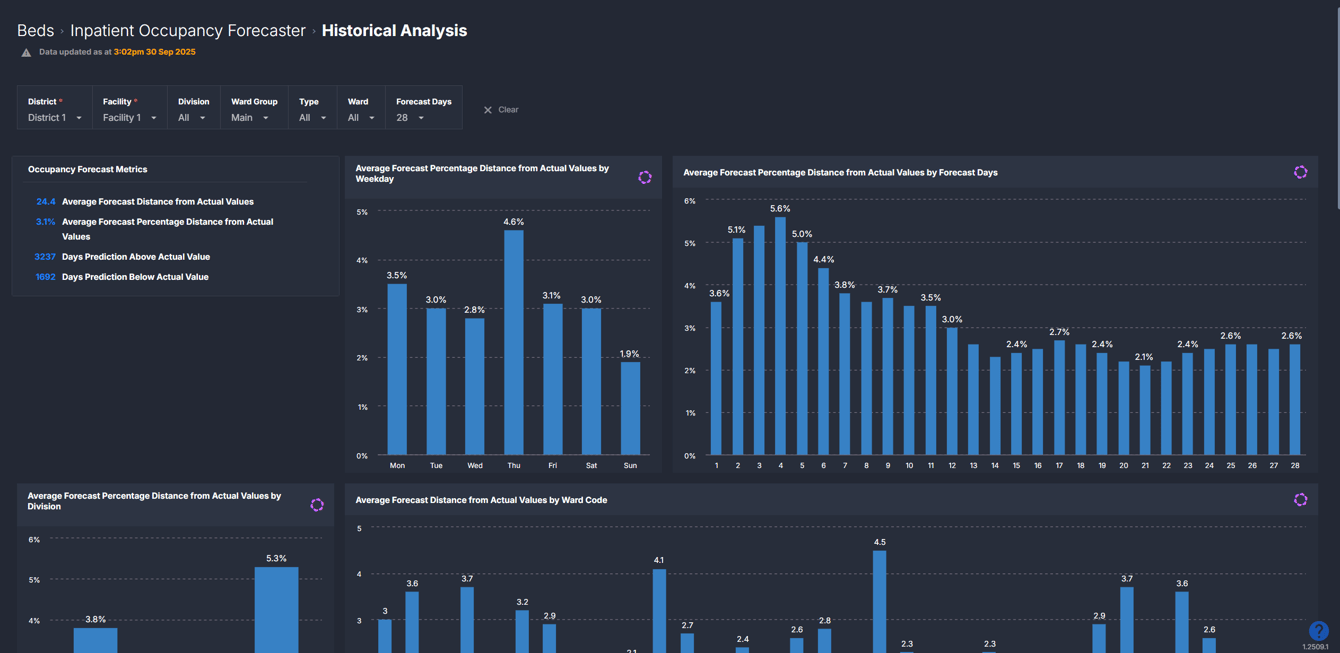Expand the Ward dropdown set to All
The image size is (1340, 653).
pyautogui.click(x=360, y=117)
